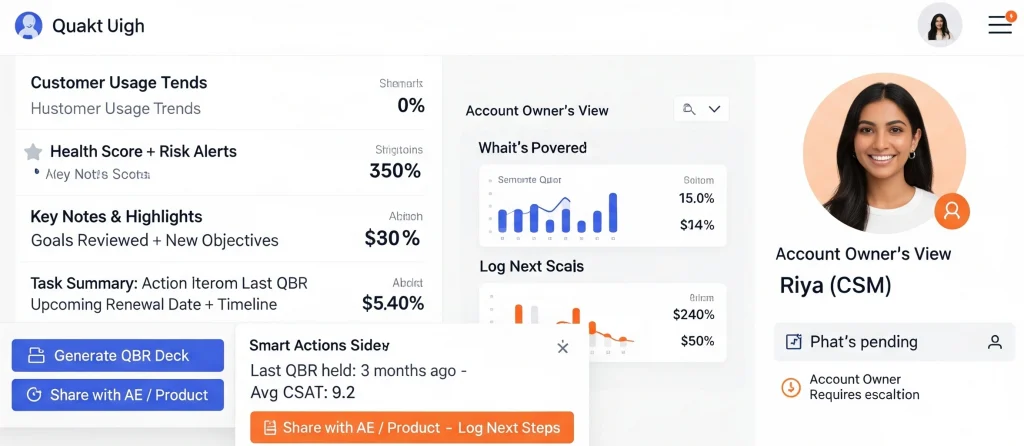Click the search icon beside Account Owner's View
Screen dimensions: 1024x446
click(x=688, y=109)
